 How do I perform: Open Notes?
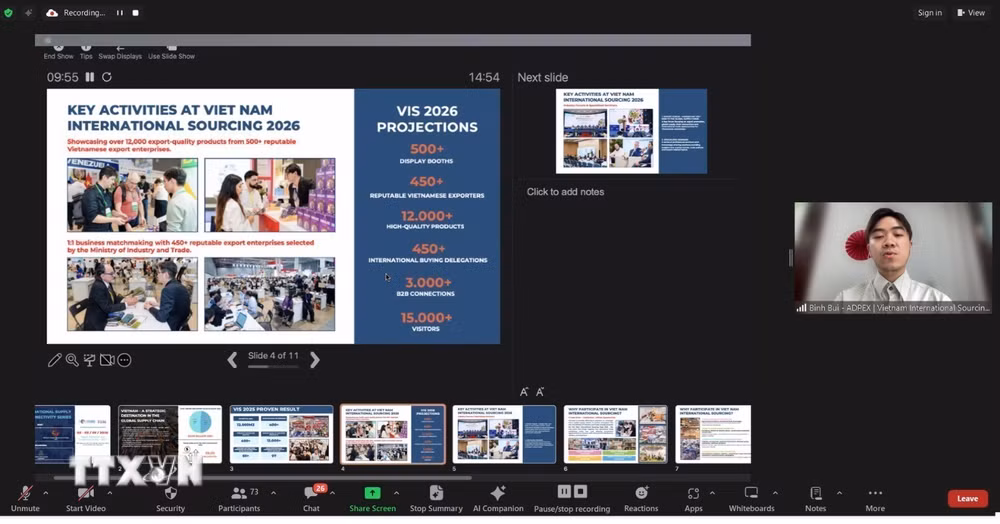pyautogui.click(x=815, y=499)
